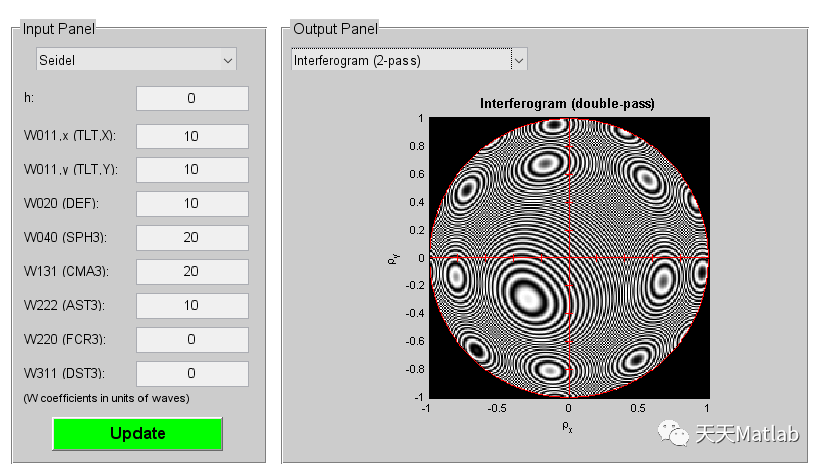Focus the W131 (CMA3) input field
The image size is (826, 470).
coord(192,271)
